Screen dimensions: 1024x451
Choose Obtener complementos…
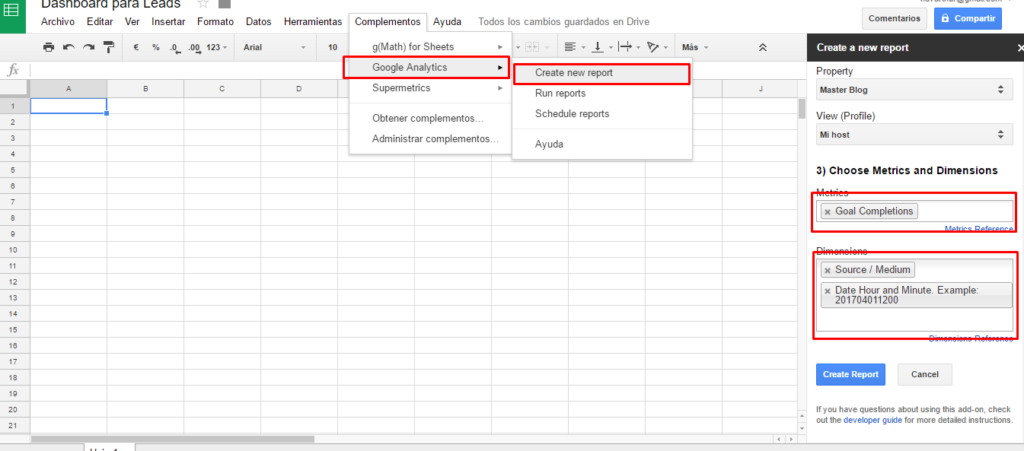pyautogui.click(x=430, y=118)
